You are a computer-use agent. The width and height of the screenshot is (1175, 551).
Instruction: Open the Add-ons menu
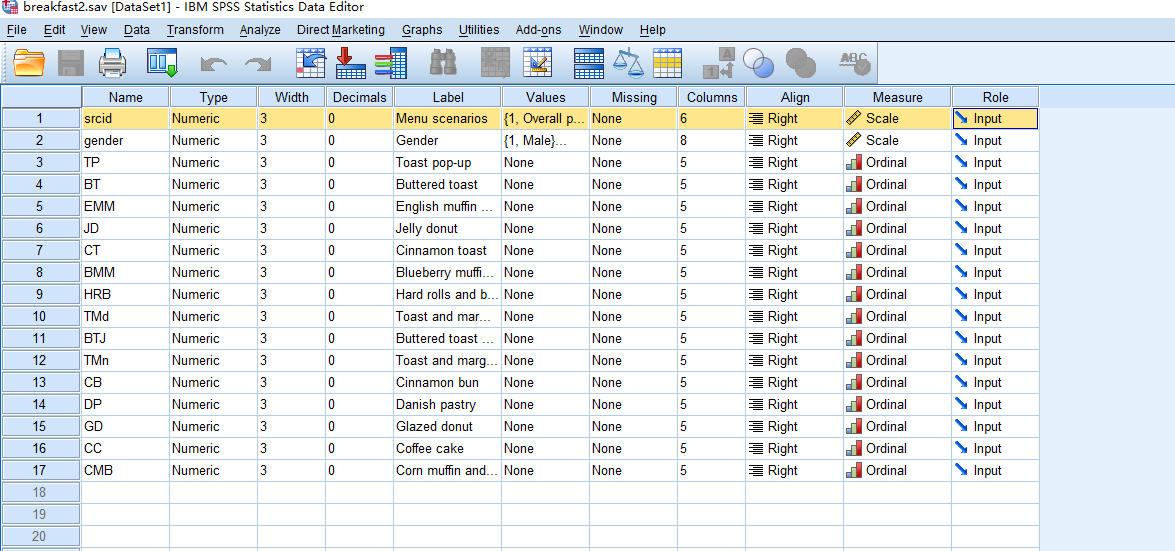coord(538,30)
